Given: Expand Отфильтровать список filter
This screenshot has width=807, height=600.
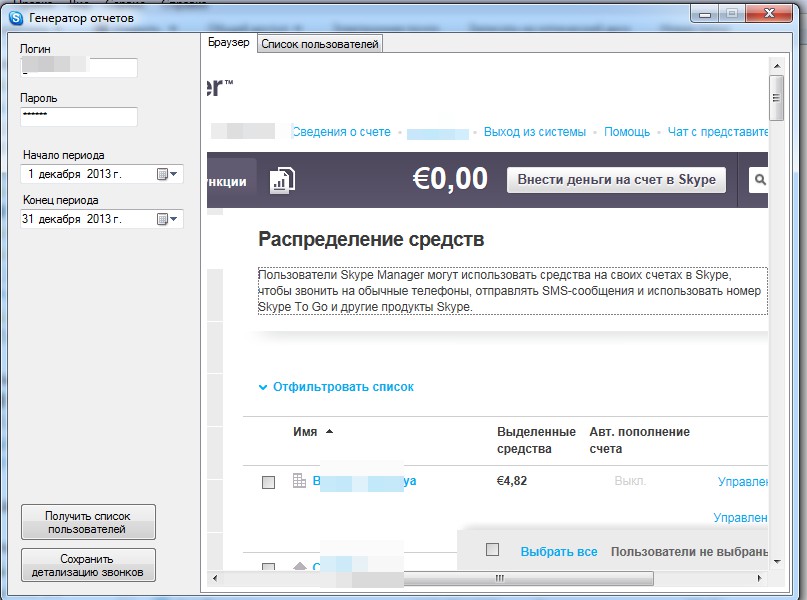Looking at the screenshot, I should click(336, 387).
